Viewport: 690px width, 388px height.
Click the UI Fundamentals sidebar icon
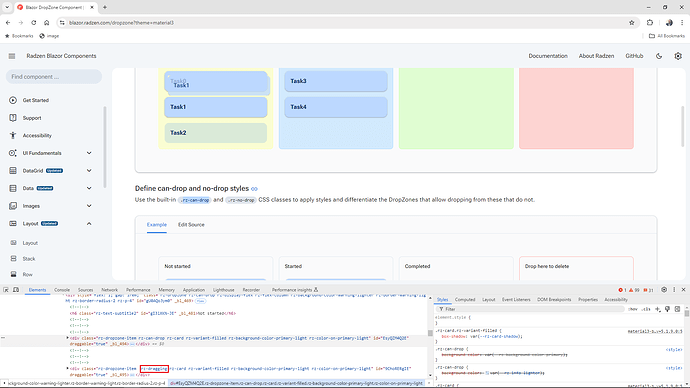[x=13, y=153]
